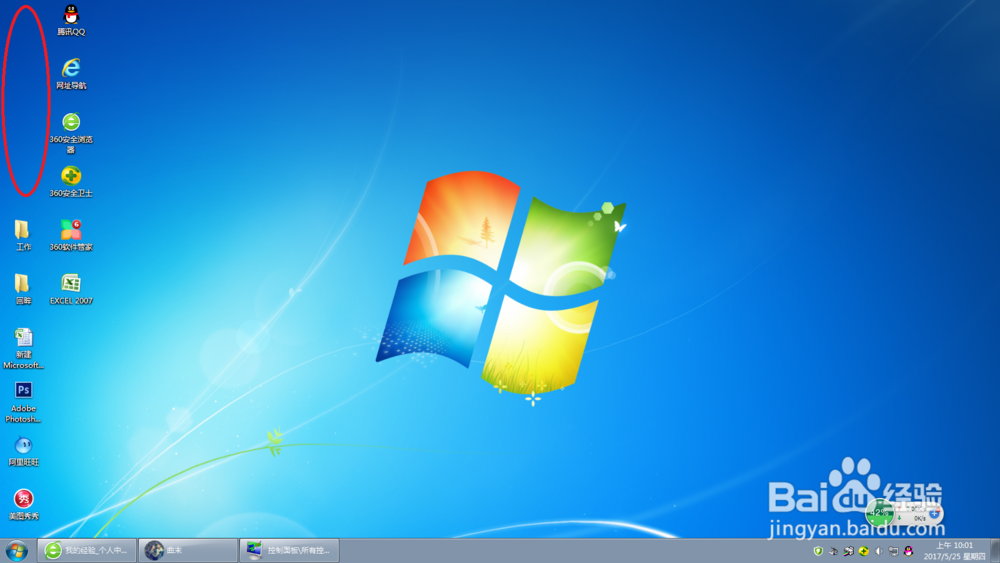Select the 360安全卫士 desktop icon
Viewport: 1000px width, 563px height.
[71, 181]
